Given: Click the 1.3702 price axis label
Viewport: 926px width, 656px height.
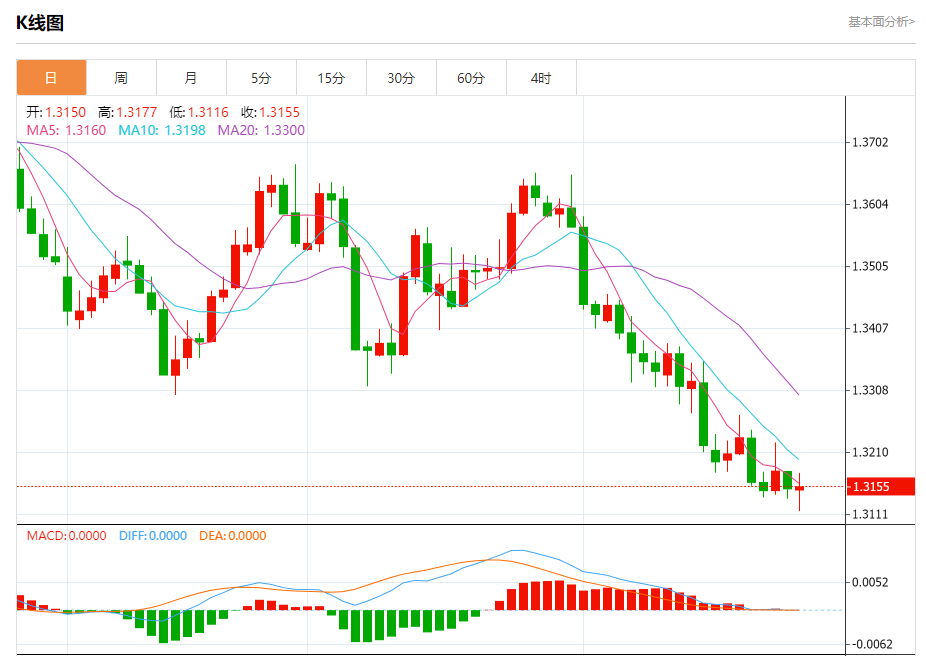Looking at the screenshot, I should [870, 142].
